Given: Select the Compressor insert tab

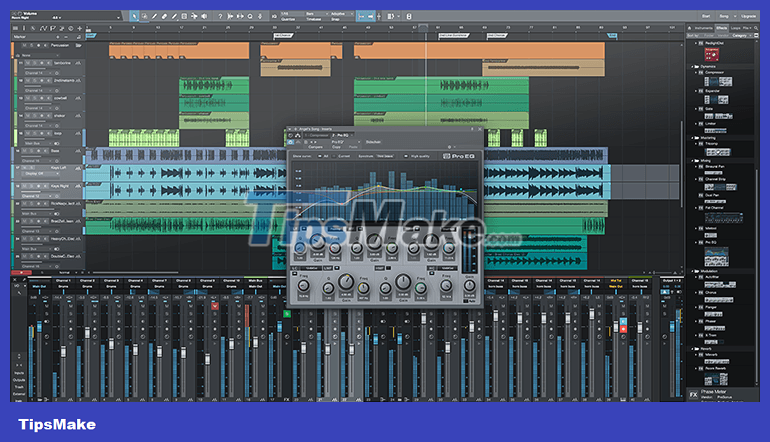Looking at the screenshot, I should (x=318, y=136).
